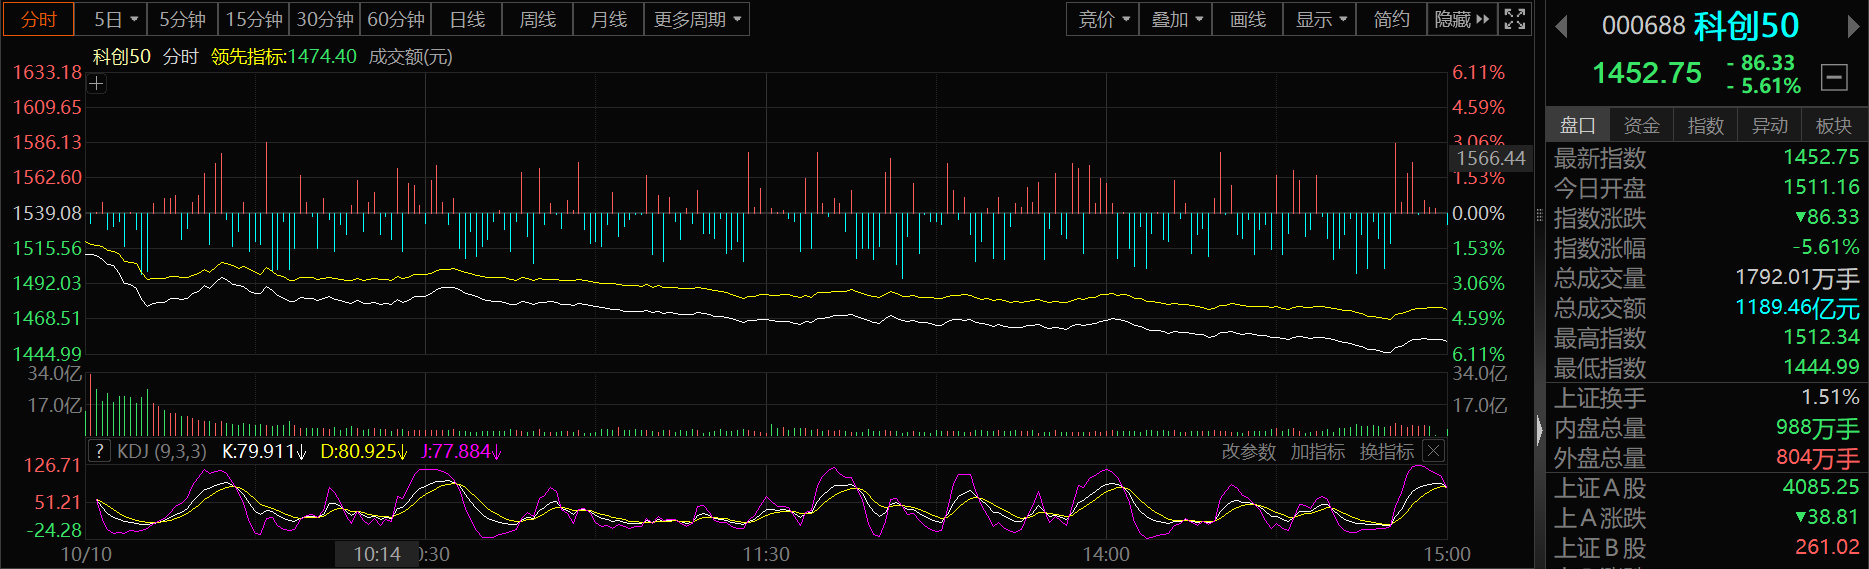
Task: Expand the 更多周期 dropdown
Action: [x=697, y=19]
